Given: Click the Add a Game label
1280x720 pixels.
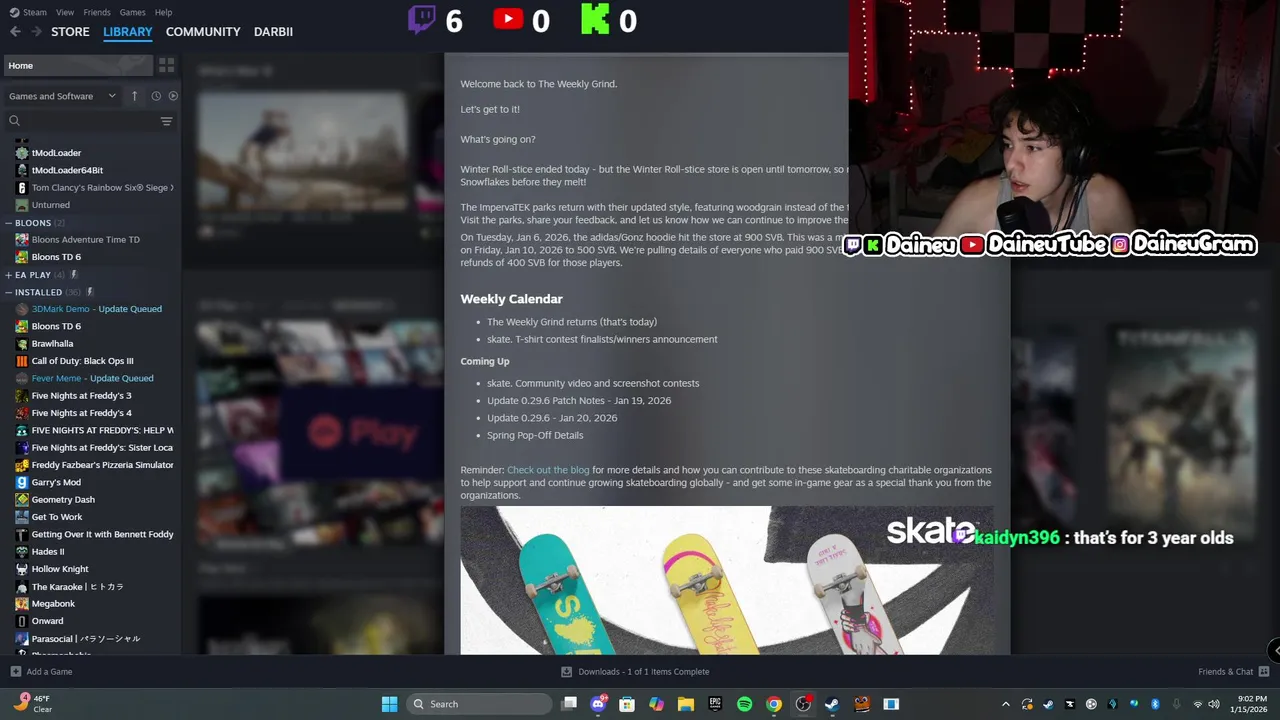Looking at the screenshot, I should coord(49,672).
